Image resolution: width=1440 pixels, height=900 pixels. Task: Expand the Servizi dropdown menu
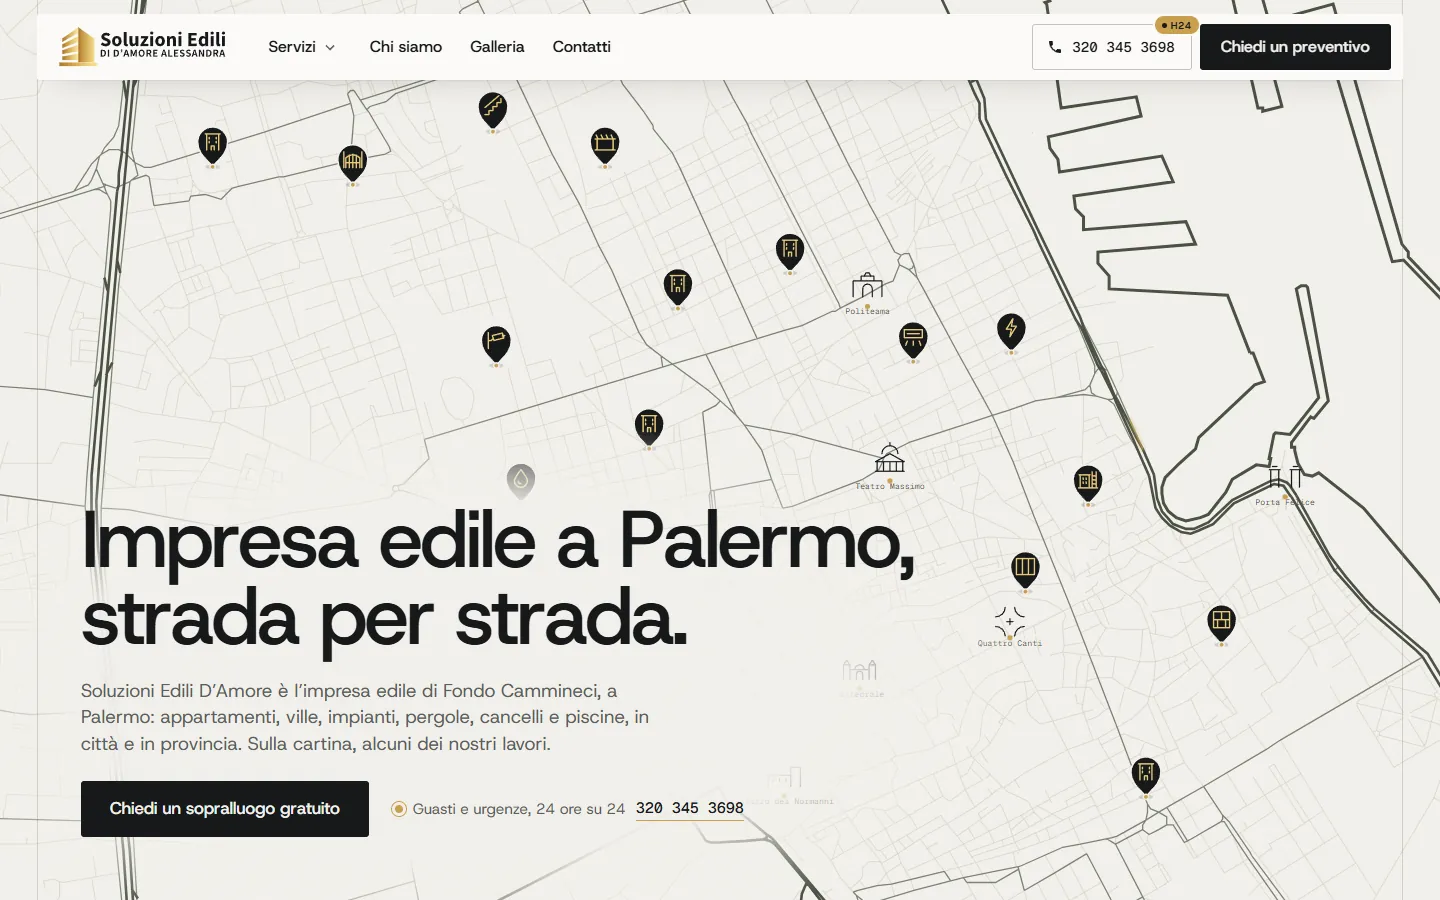point(302,47)
